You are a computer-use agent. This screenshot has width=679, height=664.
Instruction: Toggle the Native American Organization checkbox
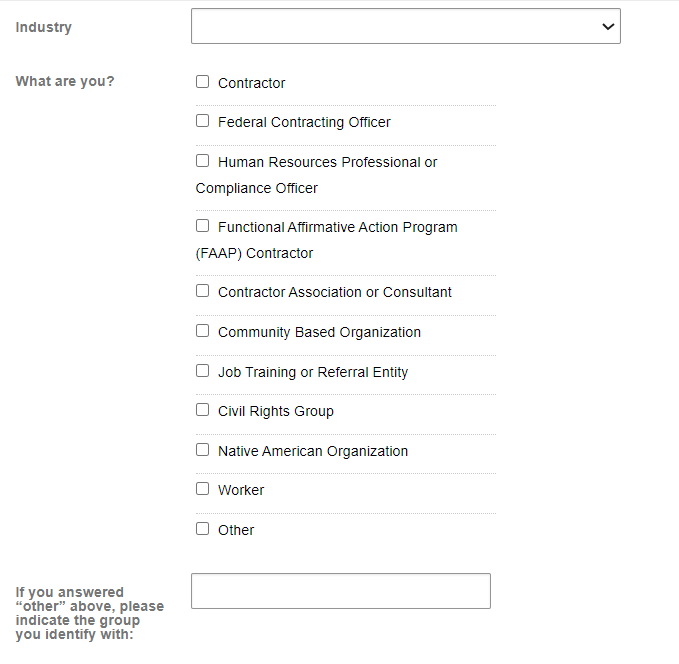[x=203, y=450]
